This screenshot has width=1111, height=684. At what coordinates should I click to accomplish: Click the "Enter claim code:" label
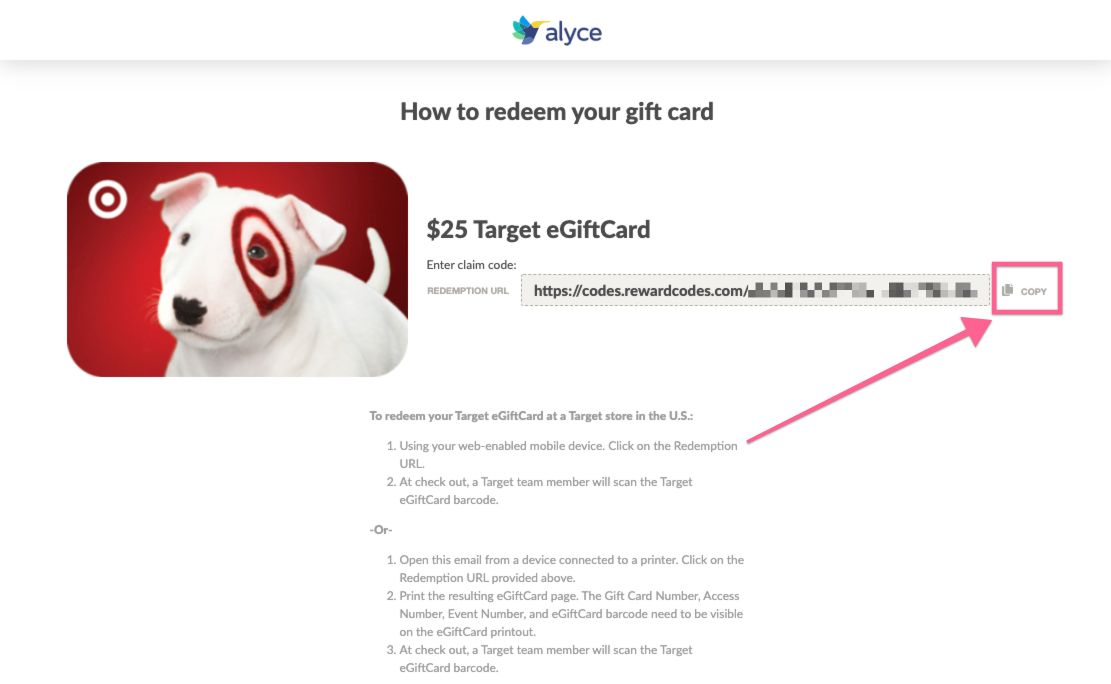(471, 264)
